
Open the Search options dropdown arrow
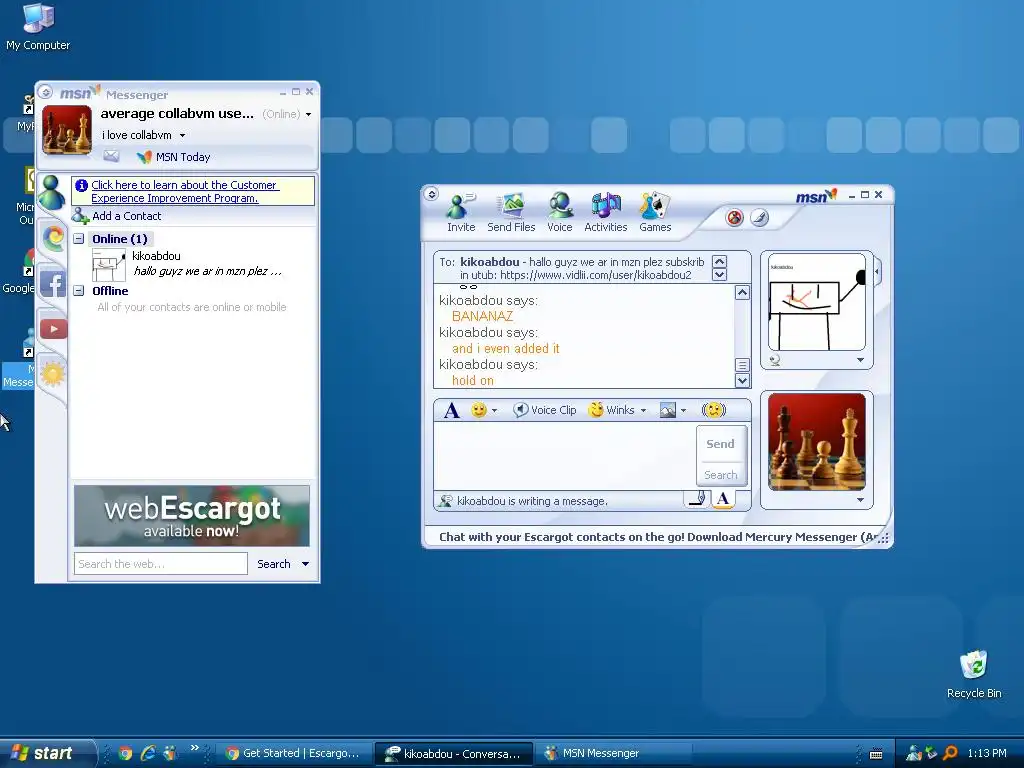[305, 564]
